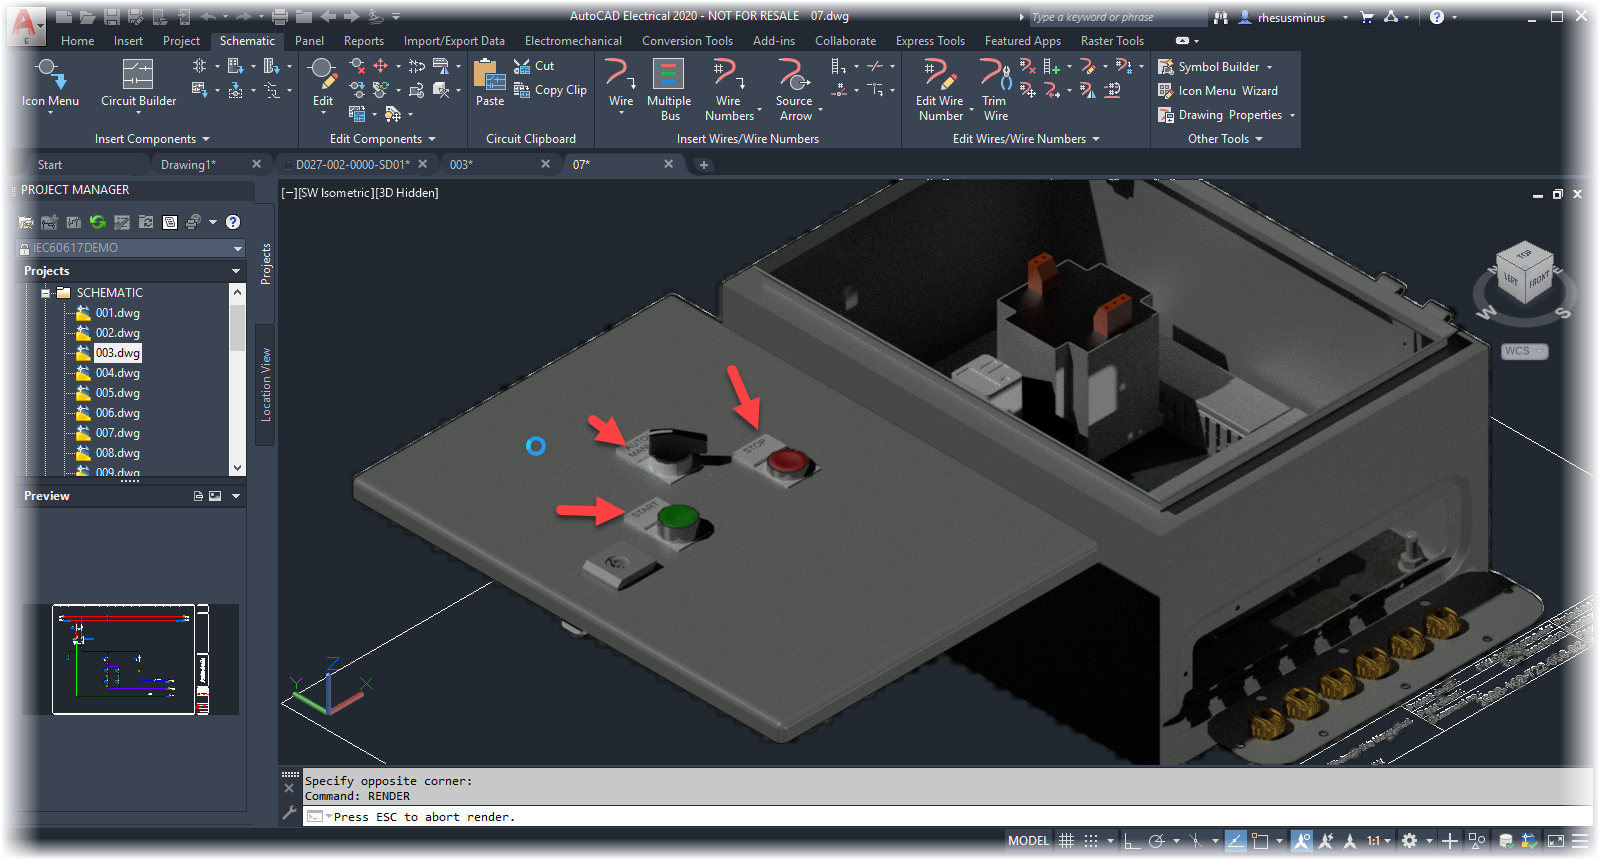Toggle the grid display in the status bar

(1066, 841)
